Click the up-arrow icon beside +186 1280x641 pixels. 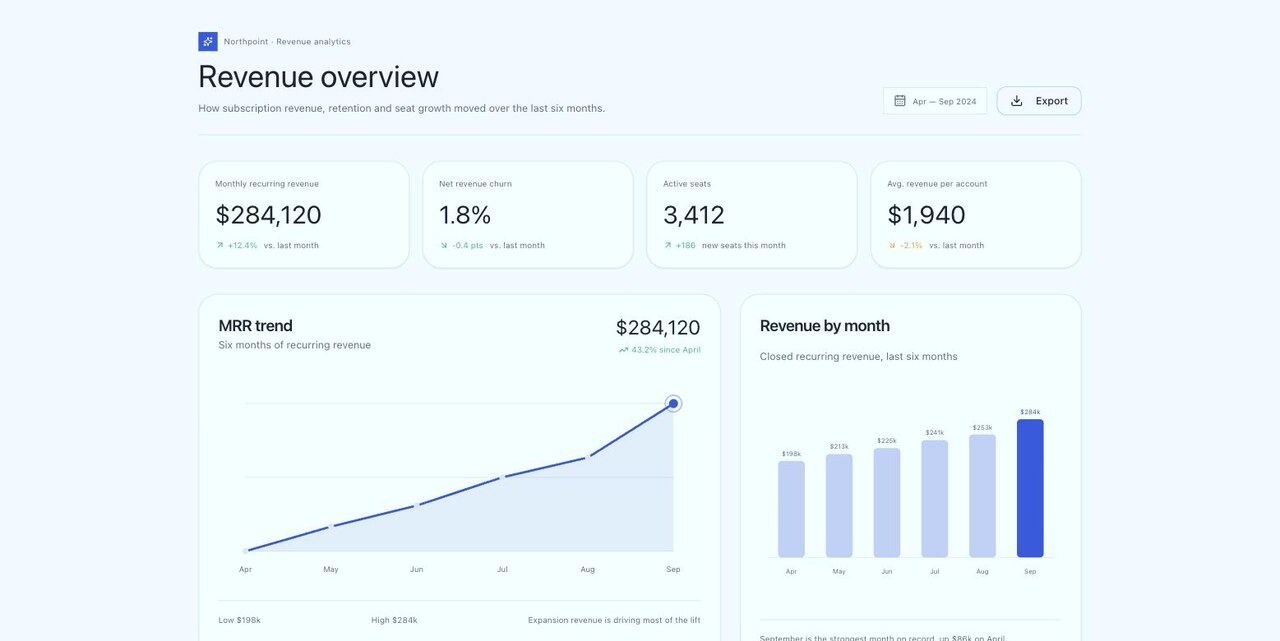click(668, 245)
